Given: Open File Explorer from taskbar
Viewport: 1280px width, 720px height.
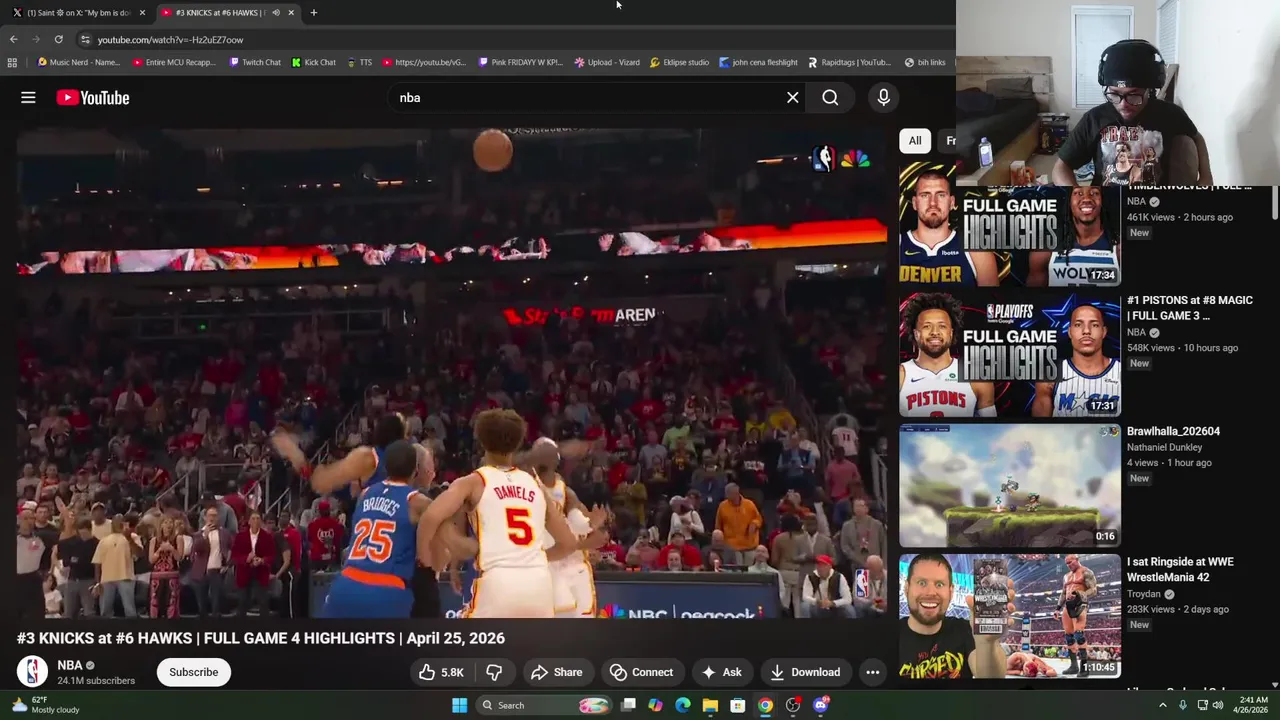Looking at the screenshot, I should (710, 705).
